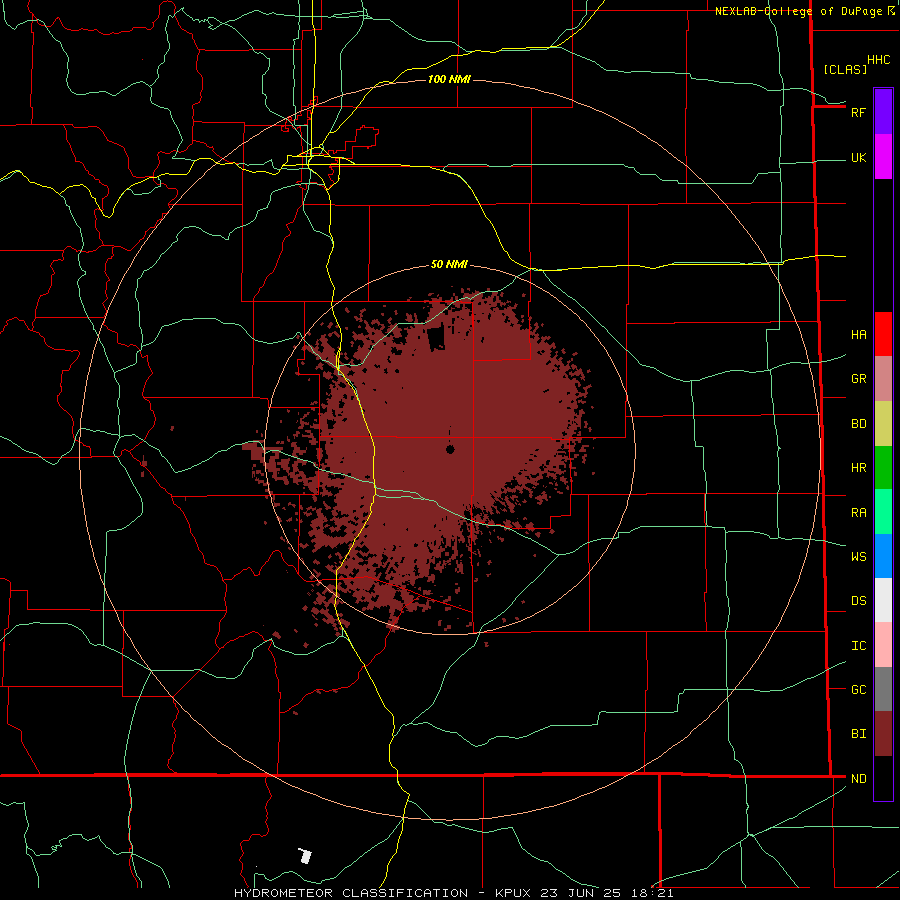Click the "BD" legend label
This screenshot has width=900, height=900.
coord(858,424)
